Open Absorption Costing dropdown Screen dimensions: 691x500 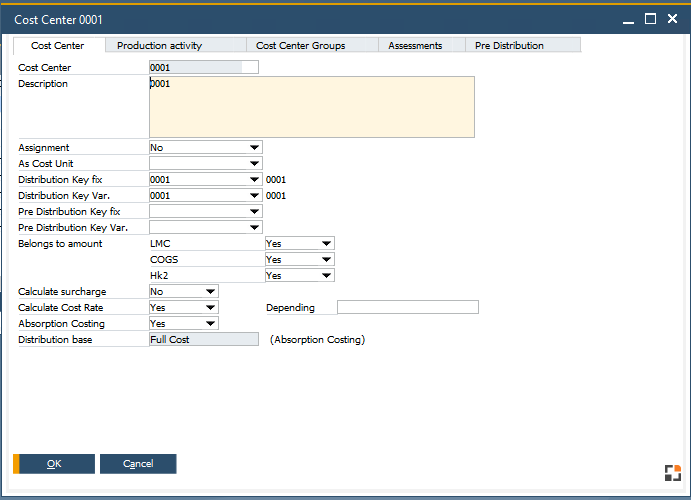pyautogui.click(x=210, y=324)
